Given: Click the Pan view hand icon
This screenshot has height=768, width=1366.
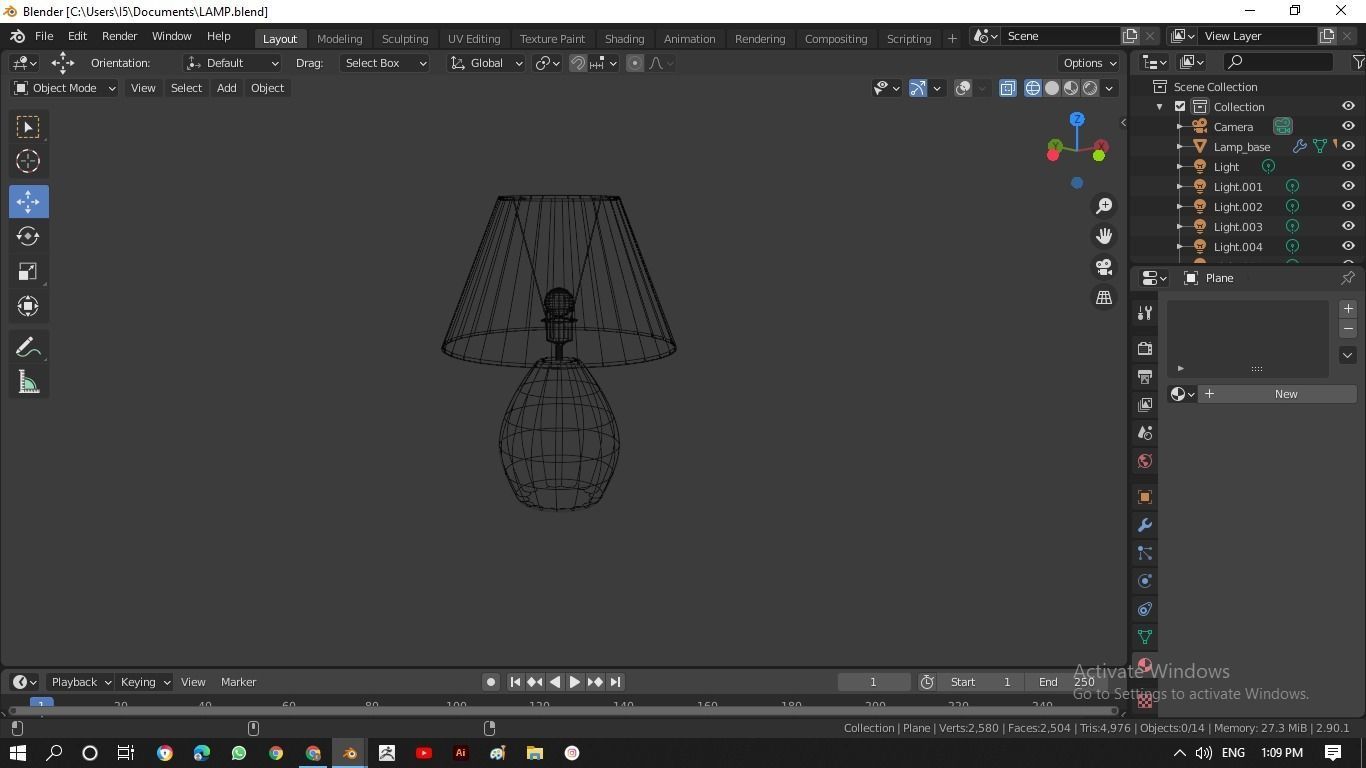Looking at the screenshot, I should pyautogui.click(x=1104, y=236).
